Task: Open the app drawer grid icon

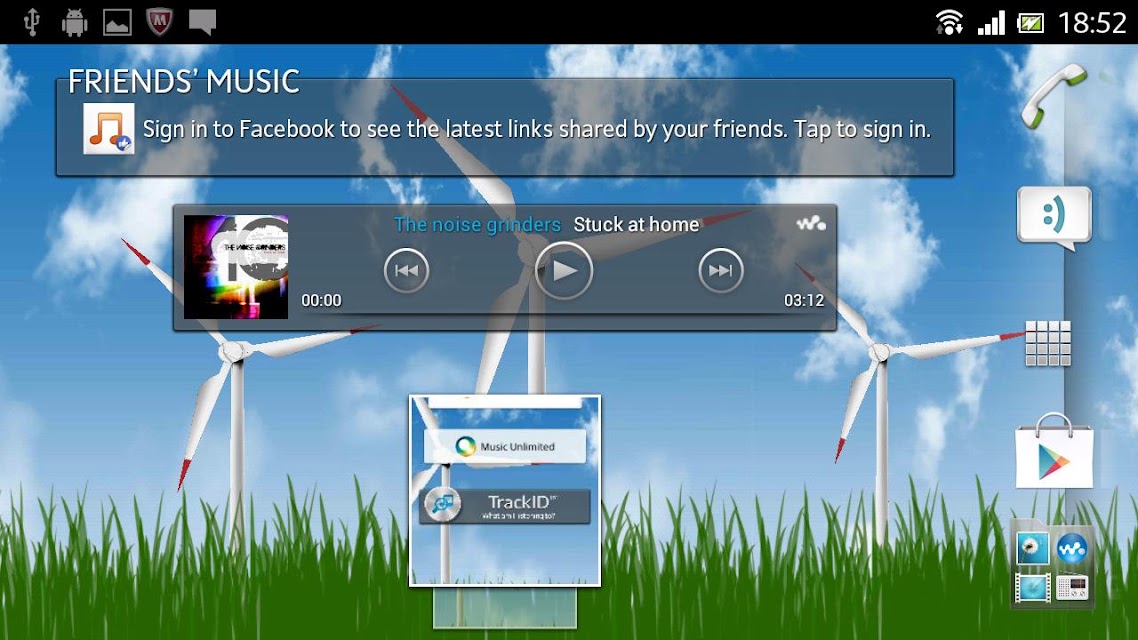Action: pyautogui.click(x=1048, y=343)
